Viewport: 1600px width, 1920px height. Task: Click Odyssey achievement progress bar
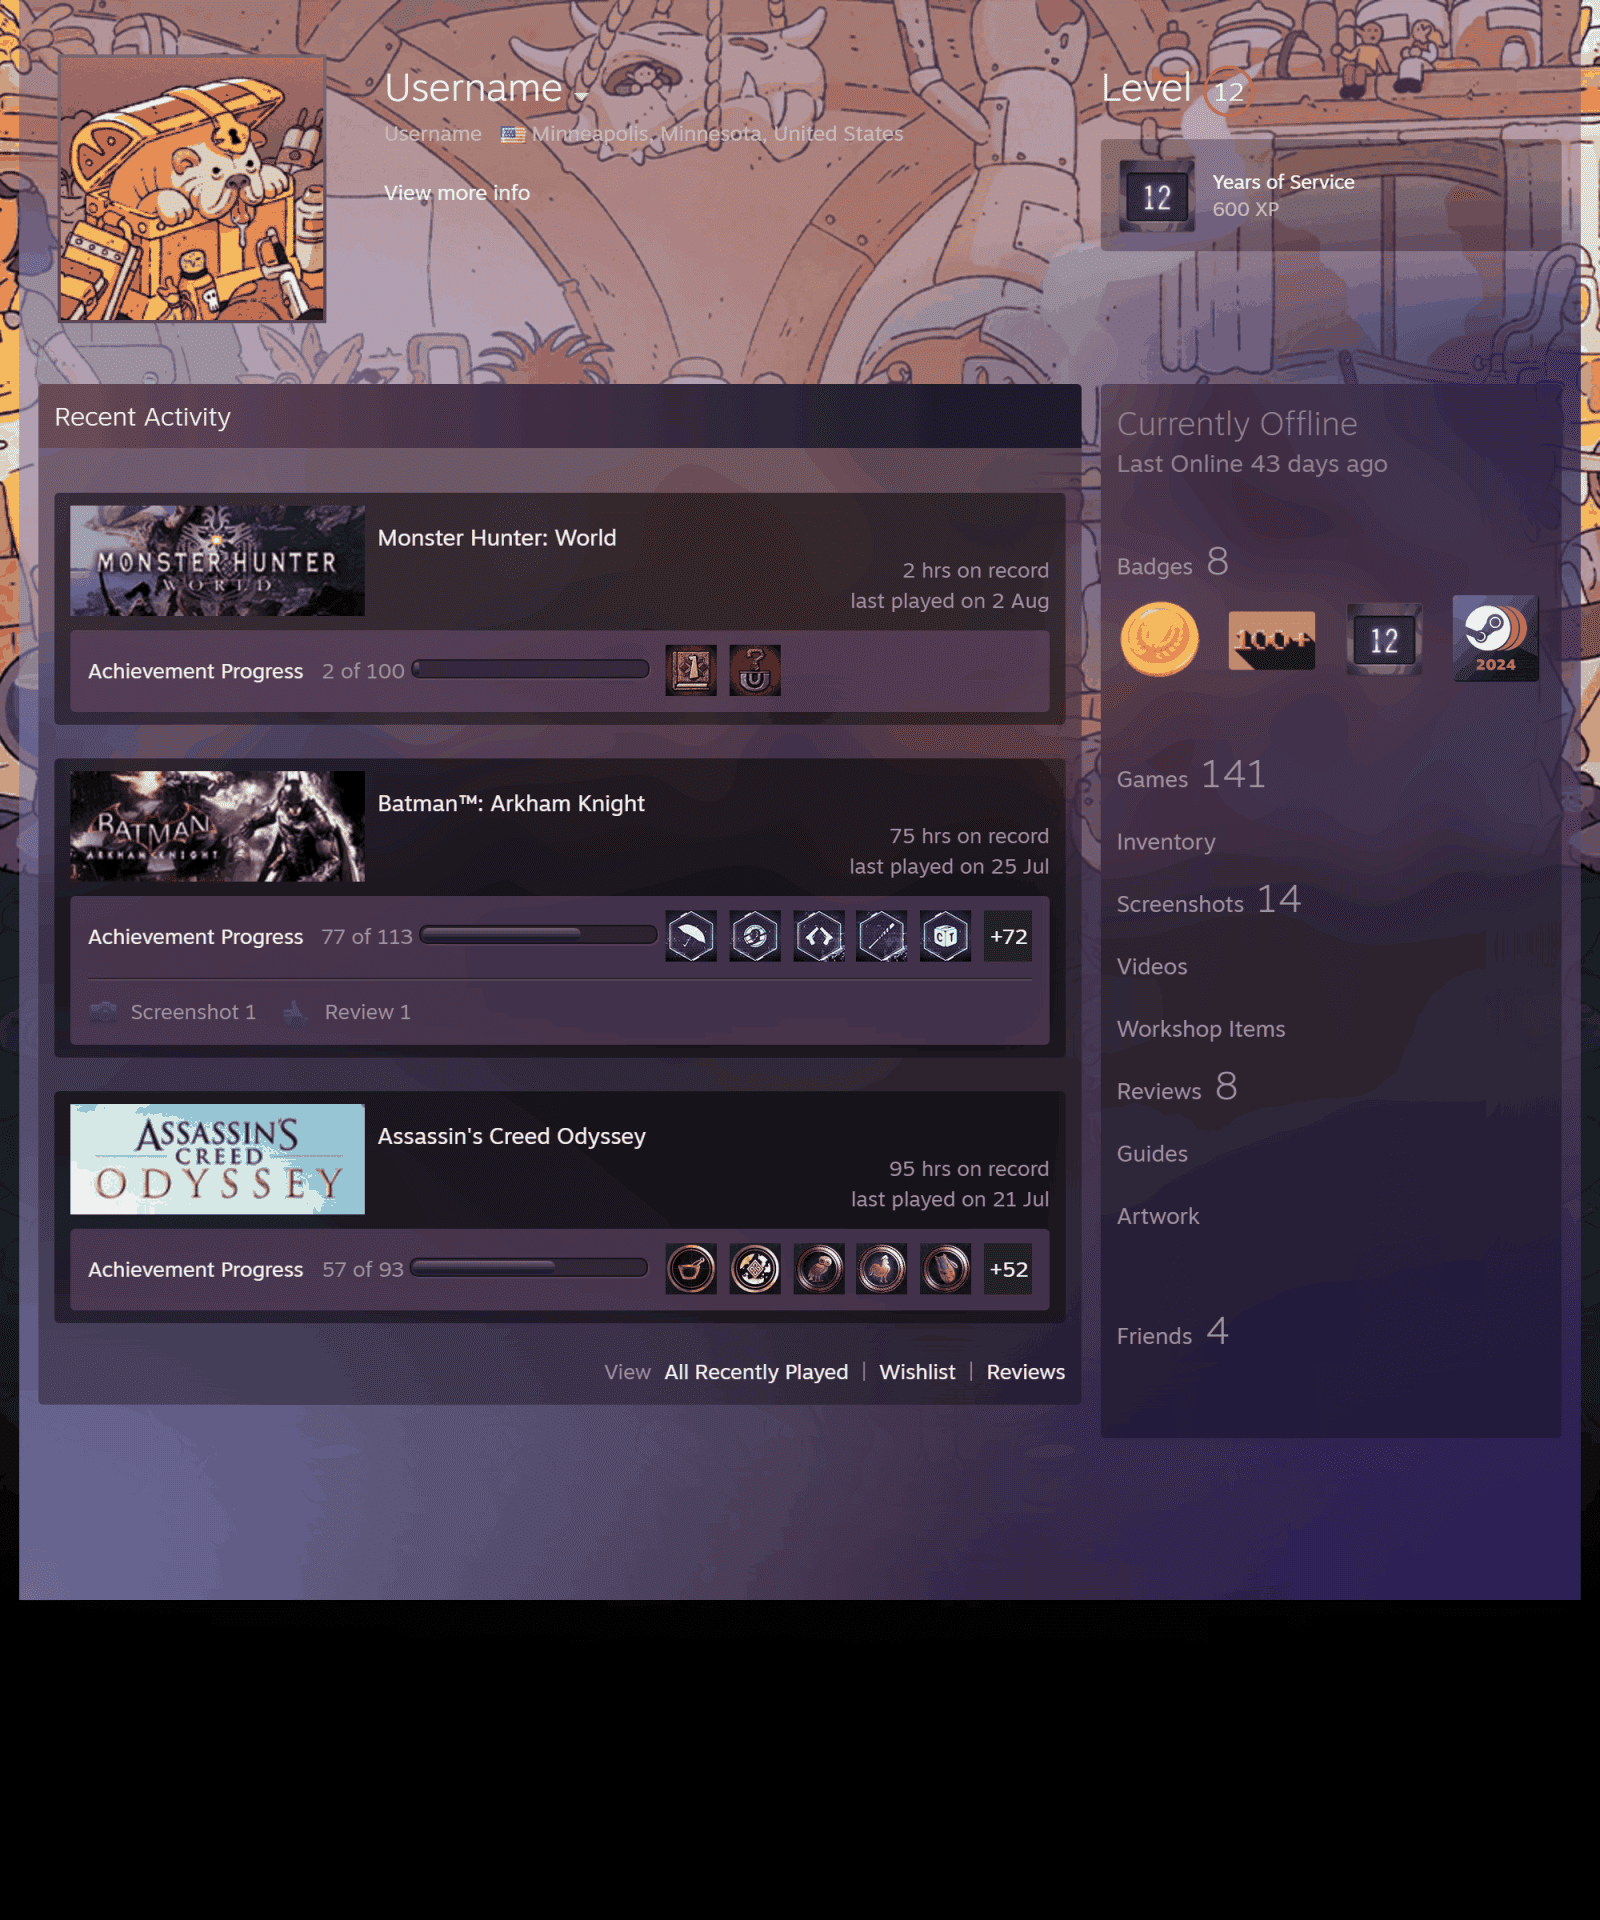[529, 1268]
